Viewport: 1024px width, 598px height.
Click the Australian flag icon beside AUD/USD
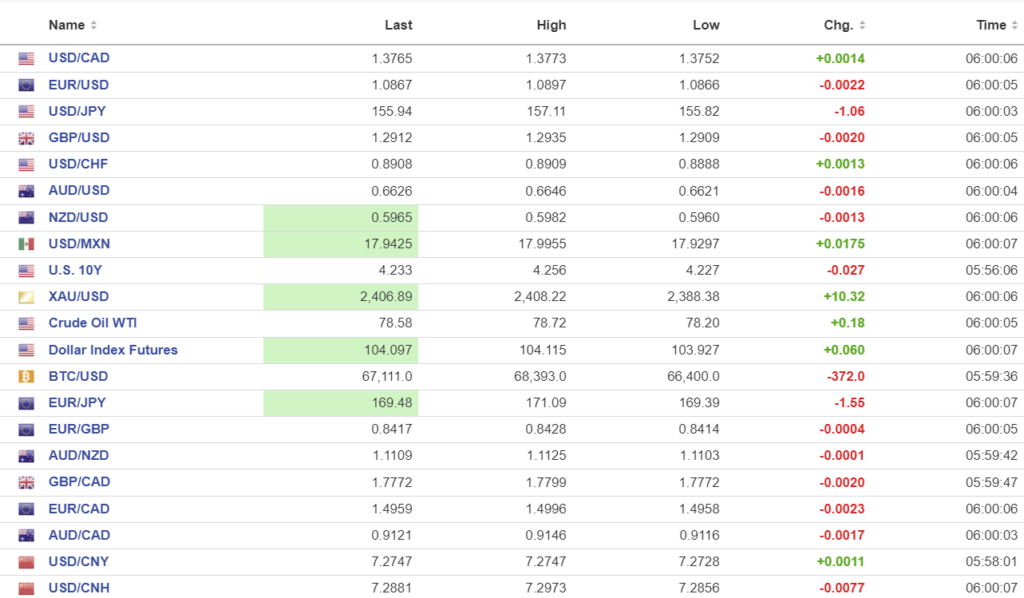(26, 191)
